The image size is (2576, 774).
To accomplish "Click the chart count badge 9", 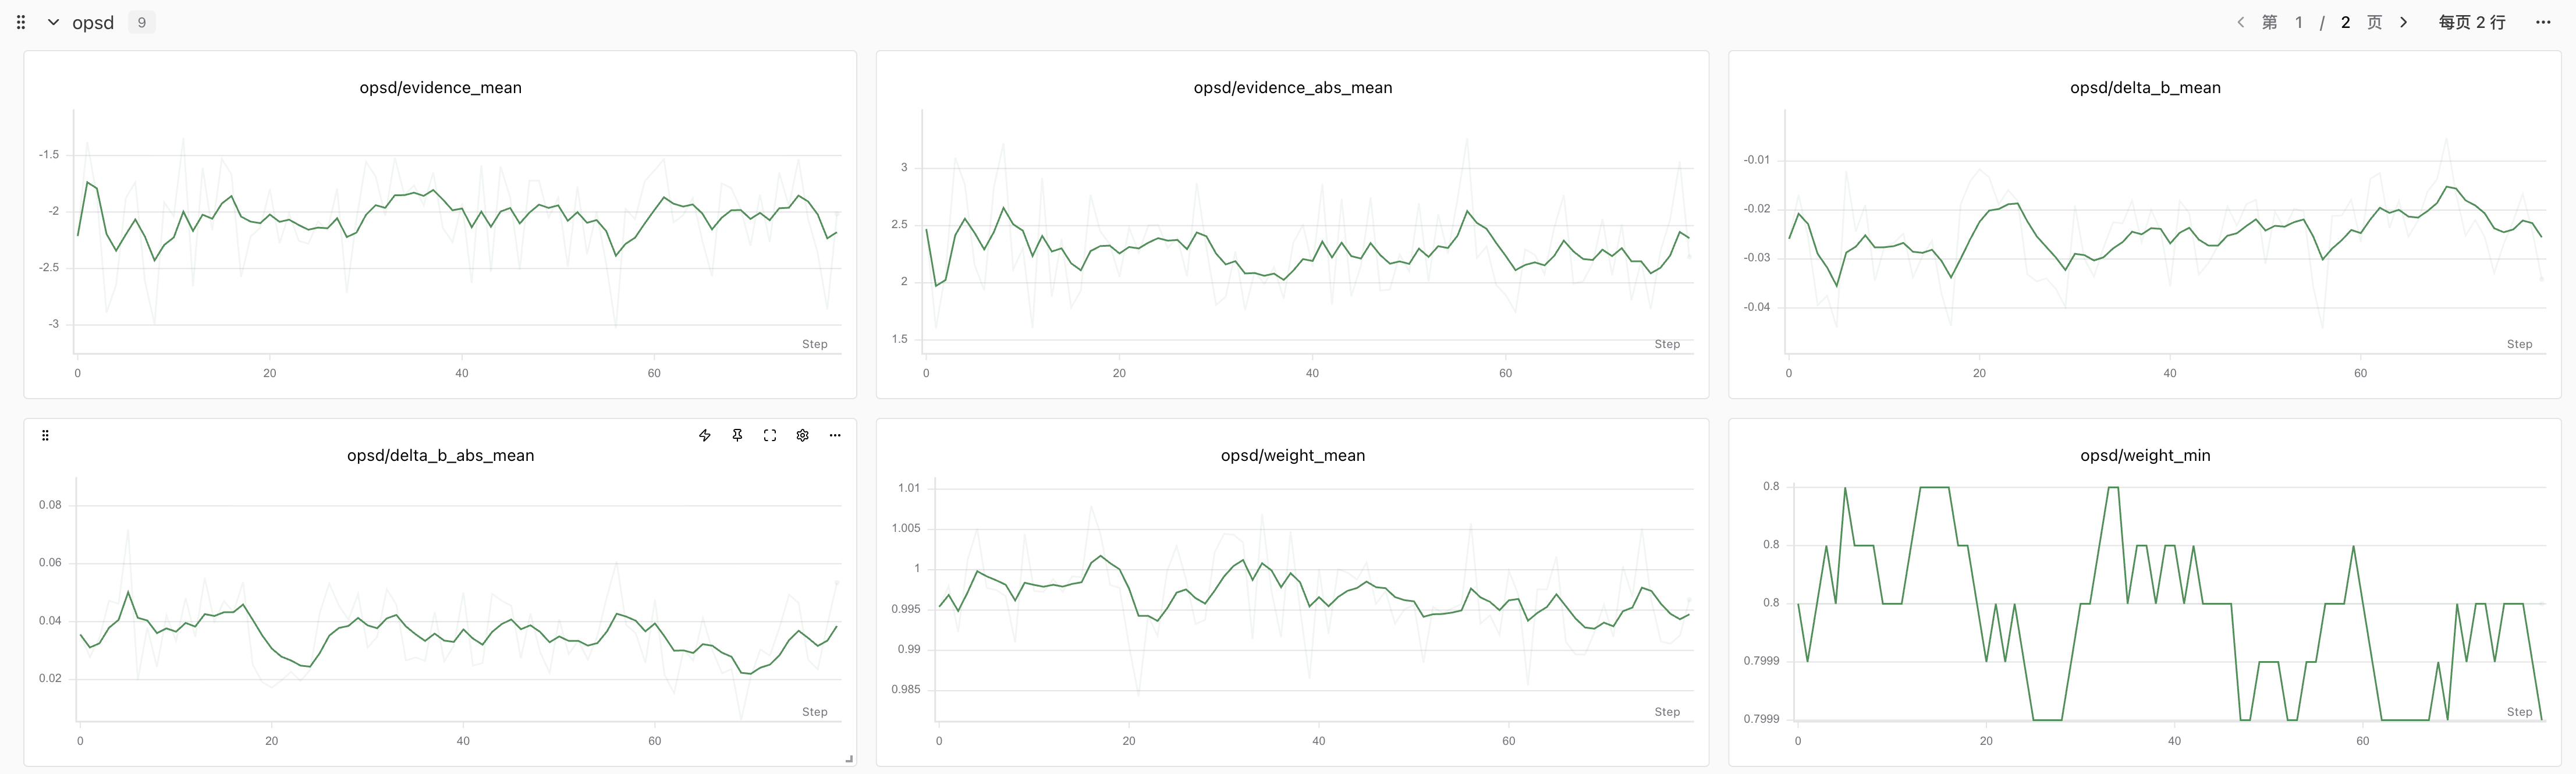I will click(142, 22).
